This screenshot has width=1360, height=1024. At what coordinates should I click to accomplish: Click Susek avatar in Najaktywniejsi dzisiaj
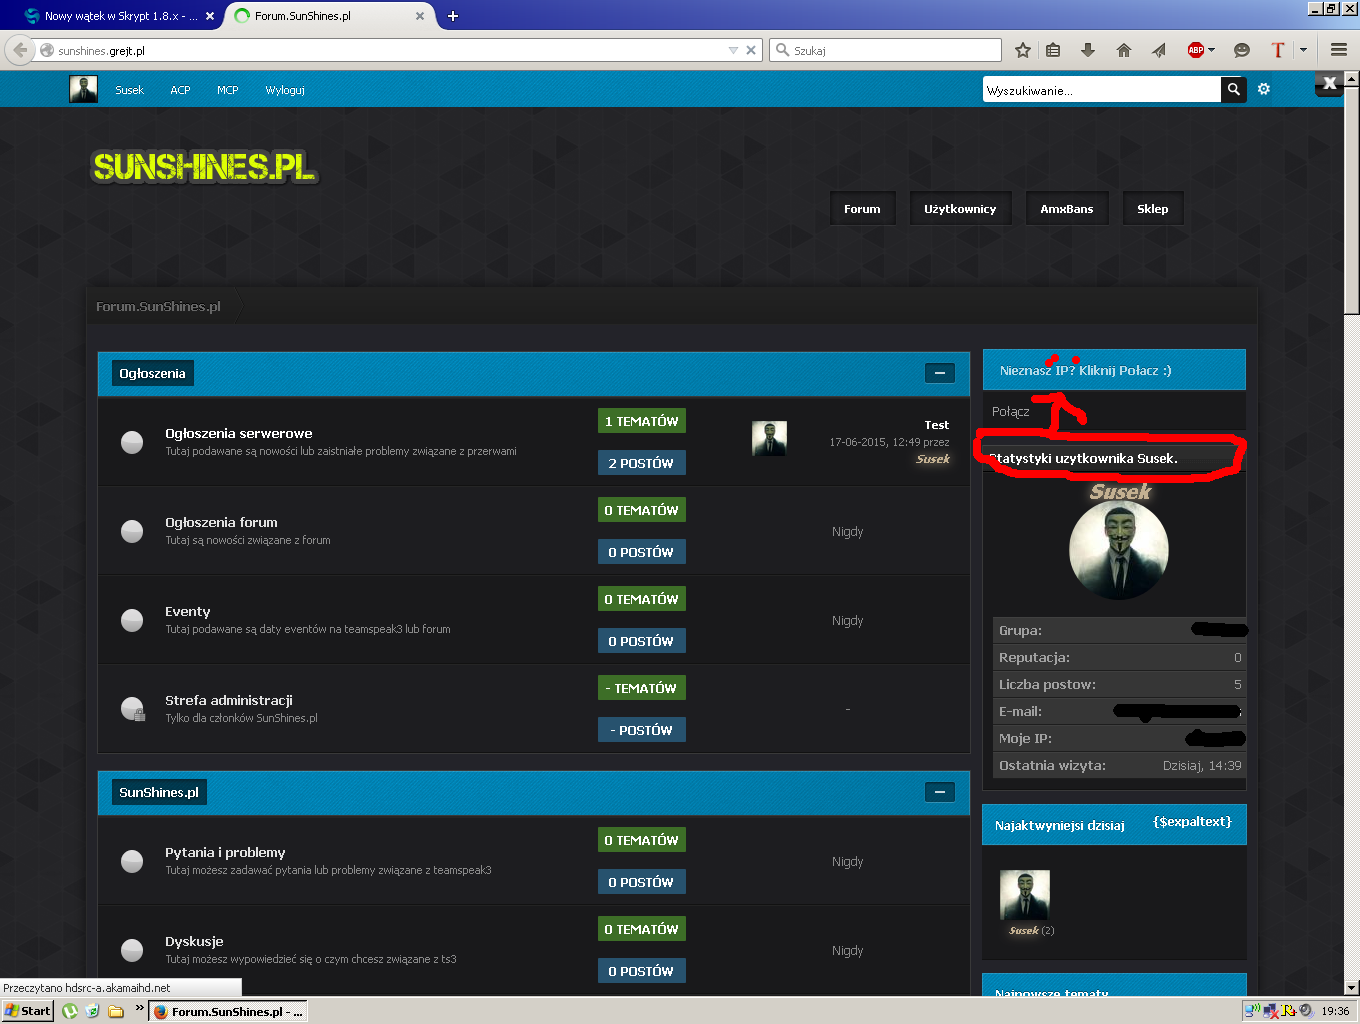[1025, 895]
